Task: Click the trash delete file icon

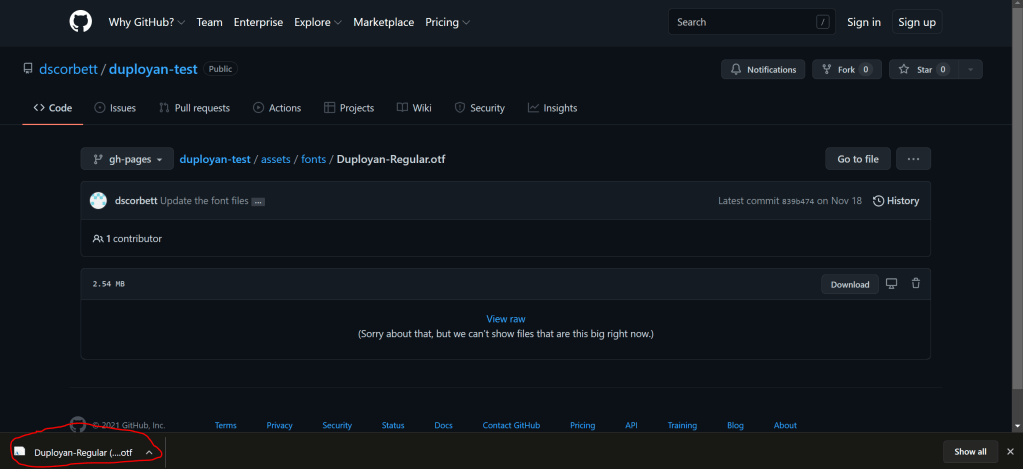Action: (915, 284)
